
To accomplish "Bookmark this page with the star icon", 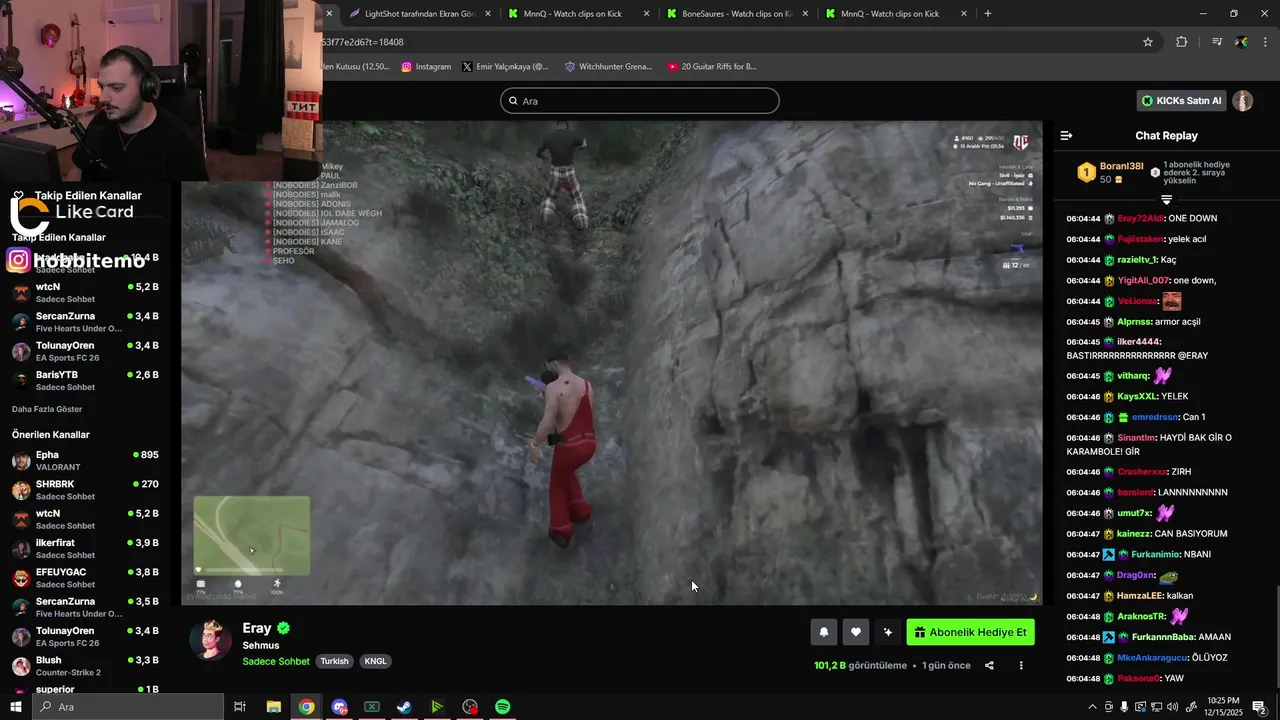I will click(1148, 42).
